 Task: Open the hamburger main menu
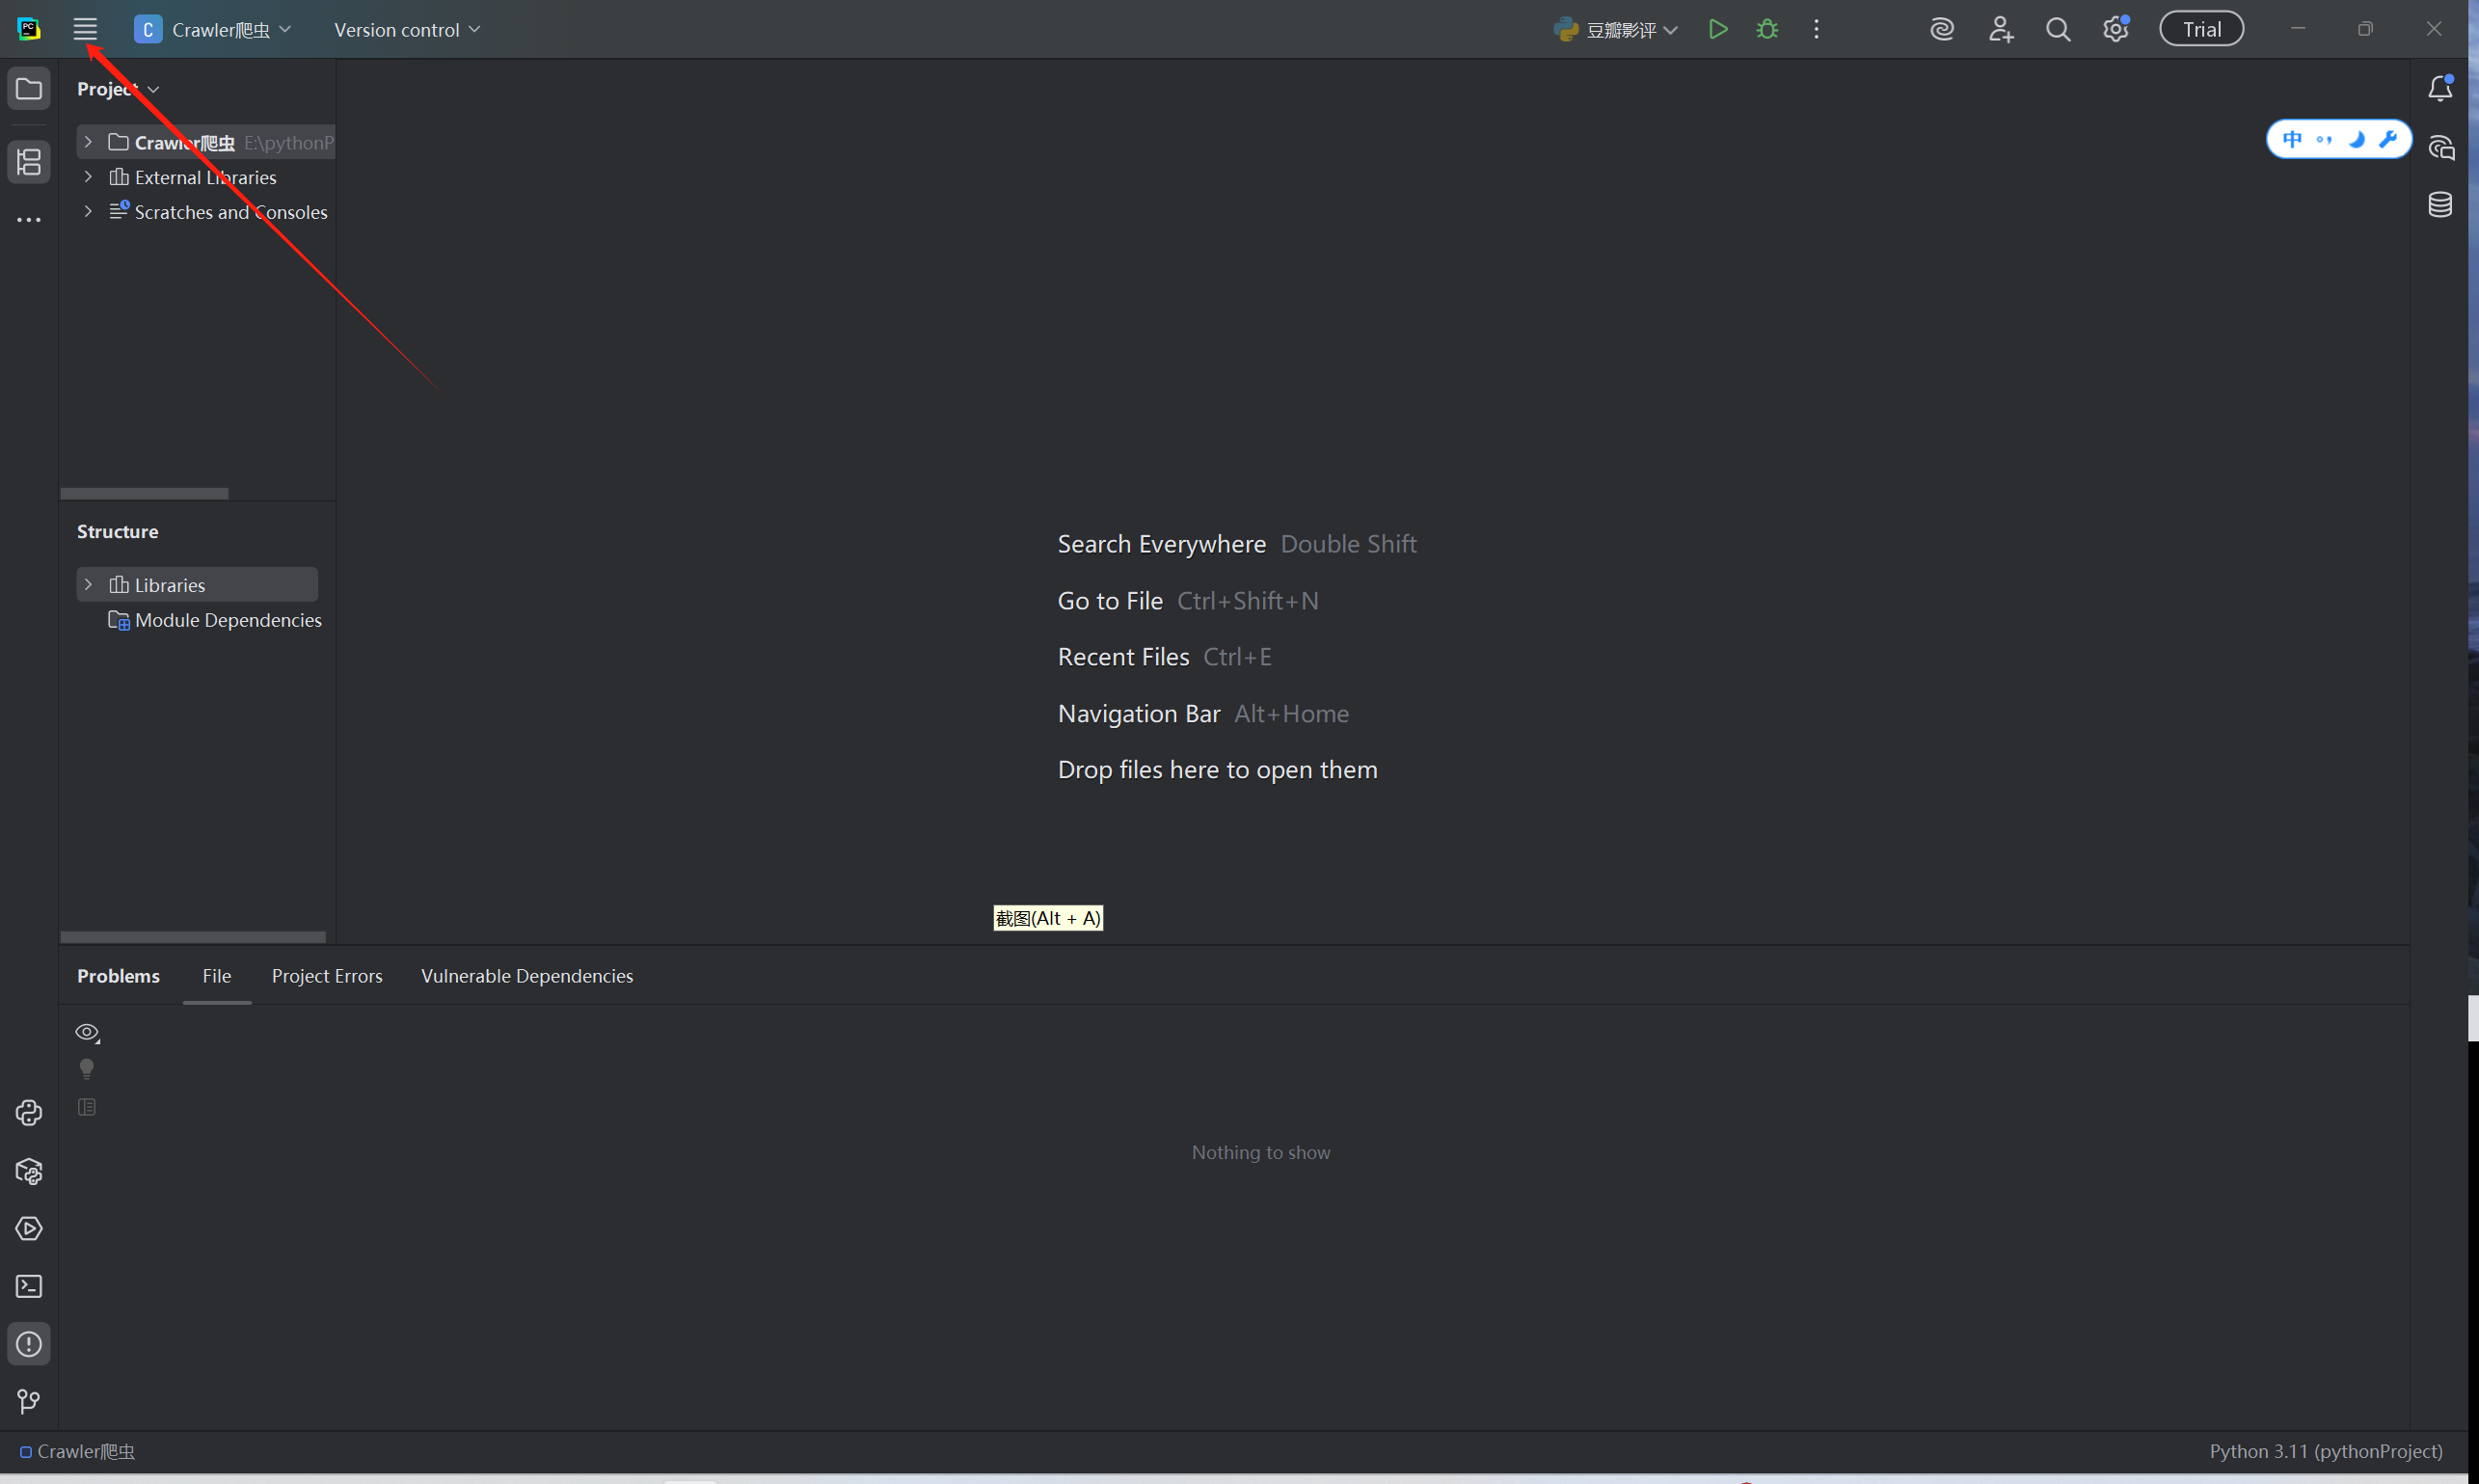85,29
